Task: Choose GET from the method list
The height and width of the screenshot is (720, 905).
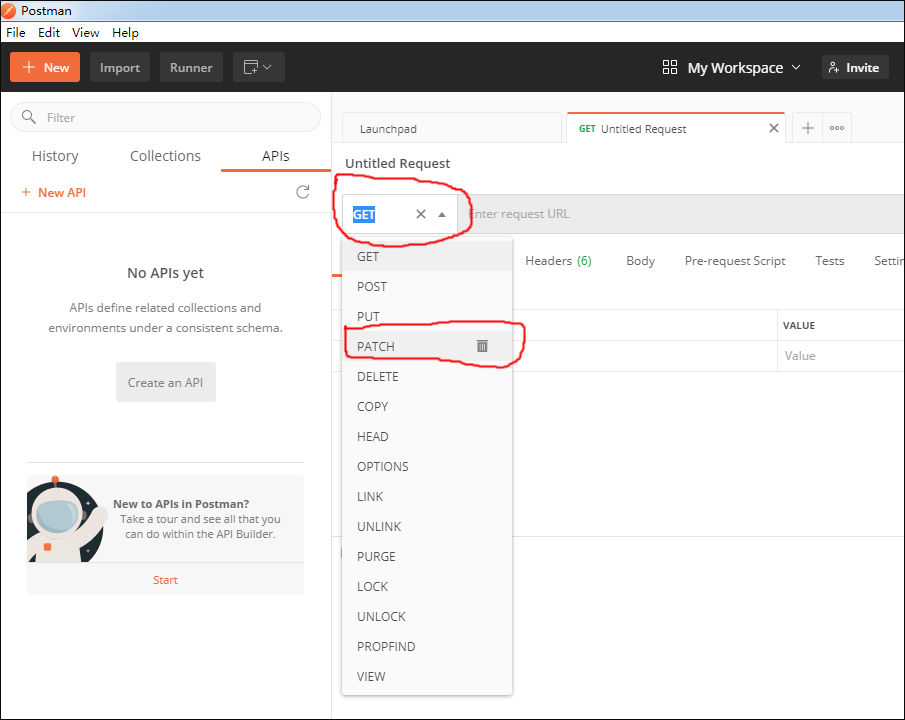Action: tap(427, 256)
